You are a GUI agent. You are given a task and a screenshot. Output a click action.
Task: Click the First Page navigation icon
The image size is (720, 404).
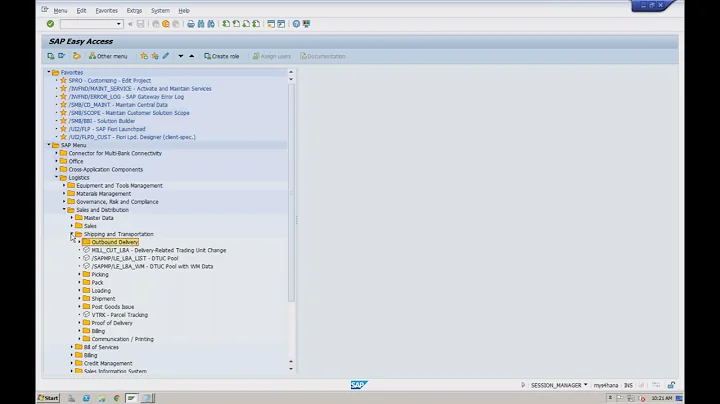(x=226, y=24)
